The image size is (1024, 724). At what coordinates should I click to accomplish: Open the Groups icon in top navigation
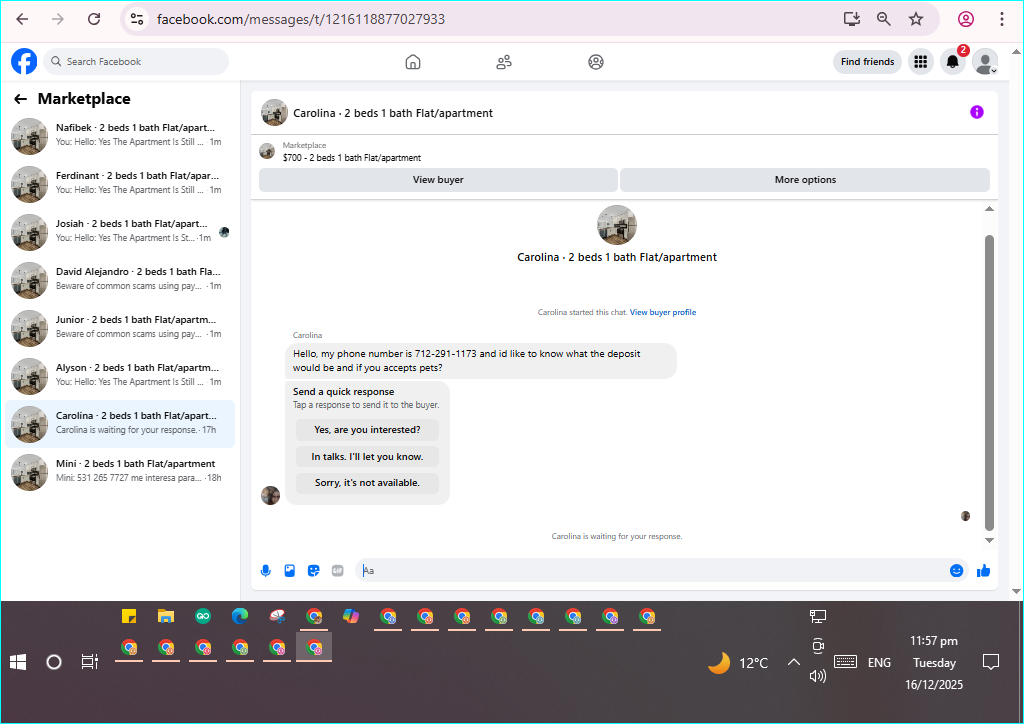tap(596, 62)
